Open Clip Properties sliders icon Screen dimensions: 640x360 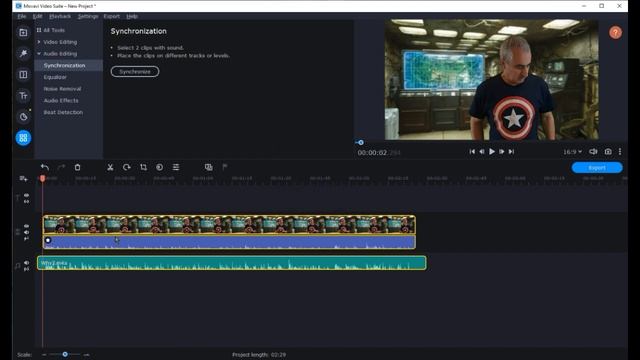click(176, 167)
